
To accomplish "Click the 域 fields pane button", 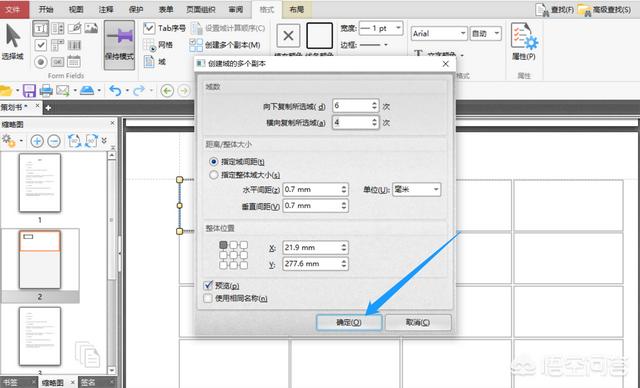I will coord(155,62).
